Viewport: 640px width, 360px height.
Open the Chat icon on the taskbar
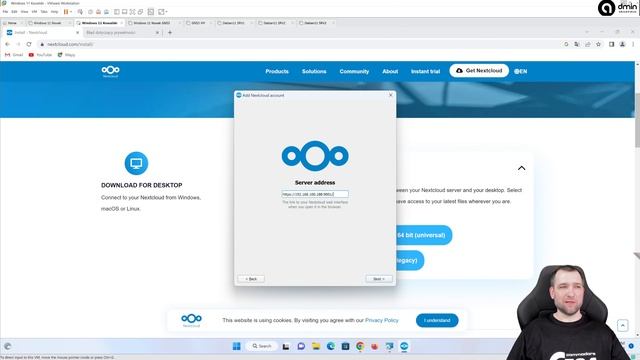click(301, 346)
